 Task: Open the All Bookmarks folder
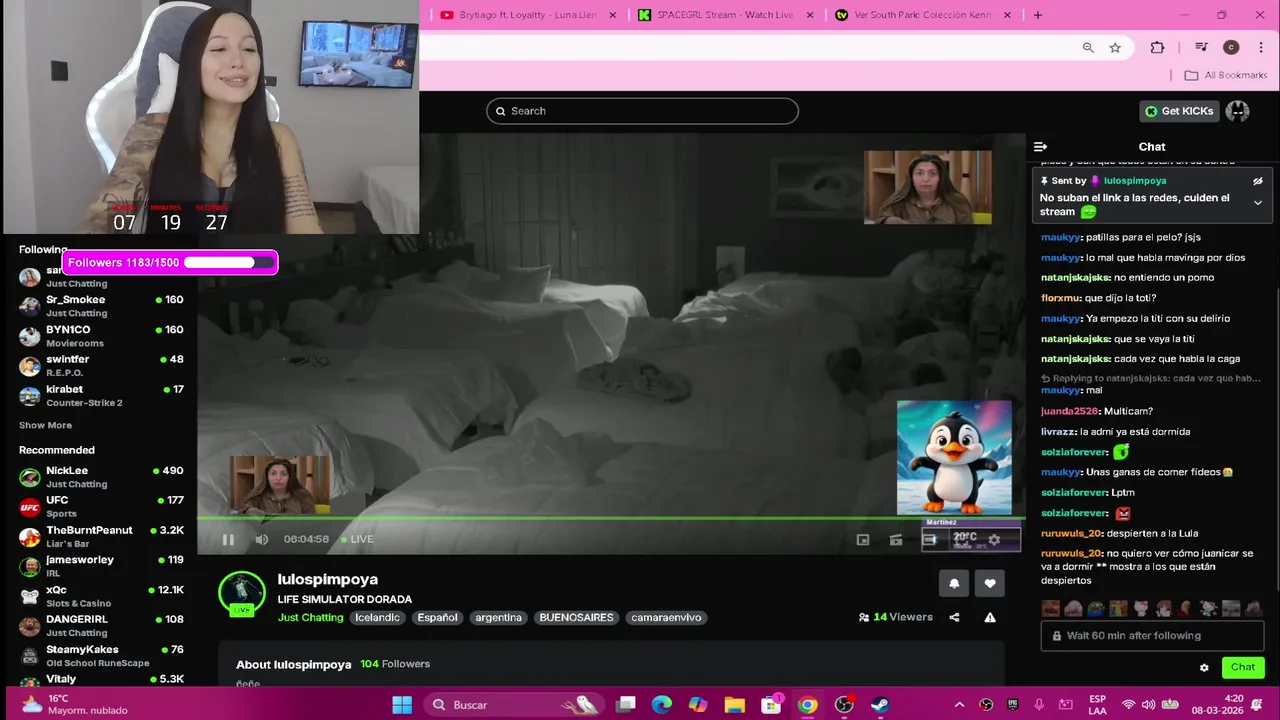tap(1225, 75)
